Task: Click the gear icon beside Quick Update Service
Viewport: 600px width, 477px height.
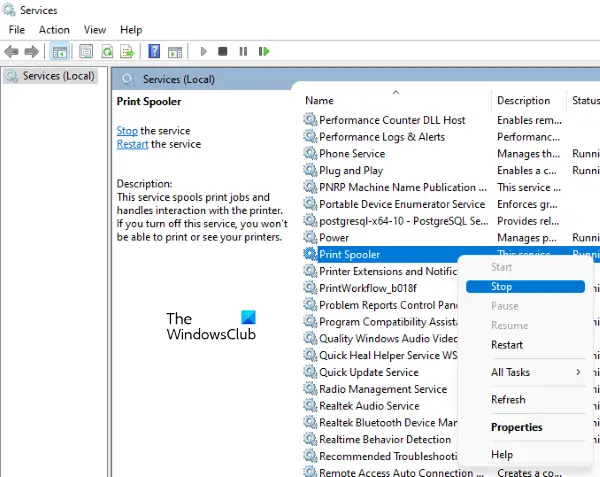Action: point(310,372)
